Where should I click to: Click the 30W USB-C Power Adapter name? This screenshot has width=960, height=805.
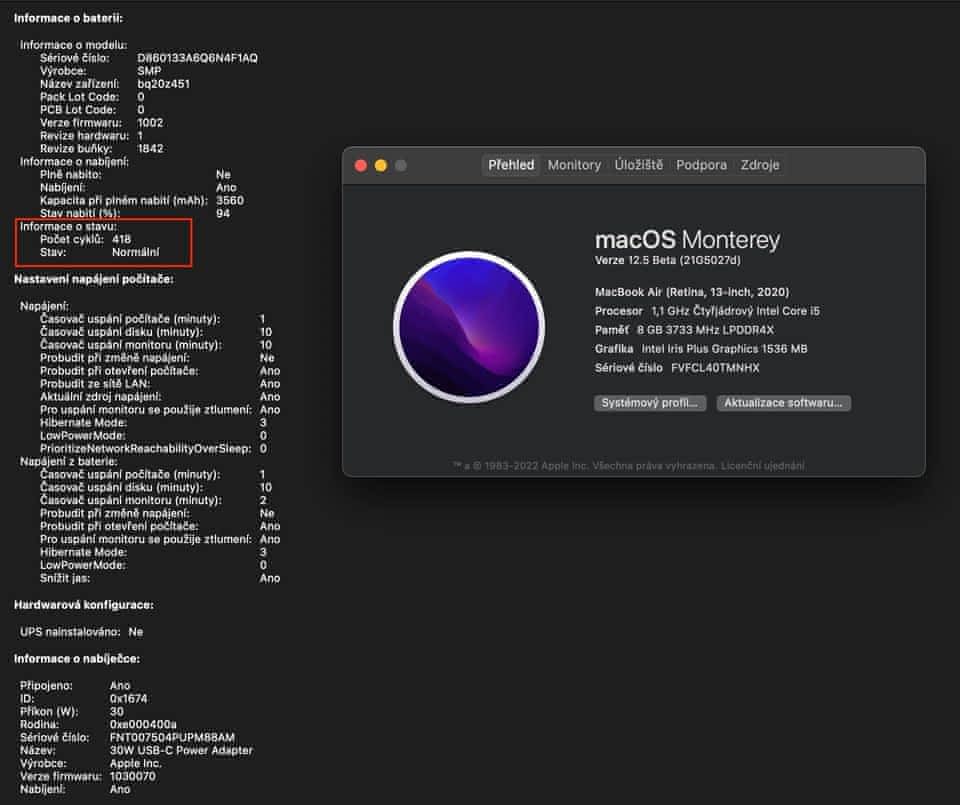coord(181,751)
